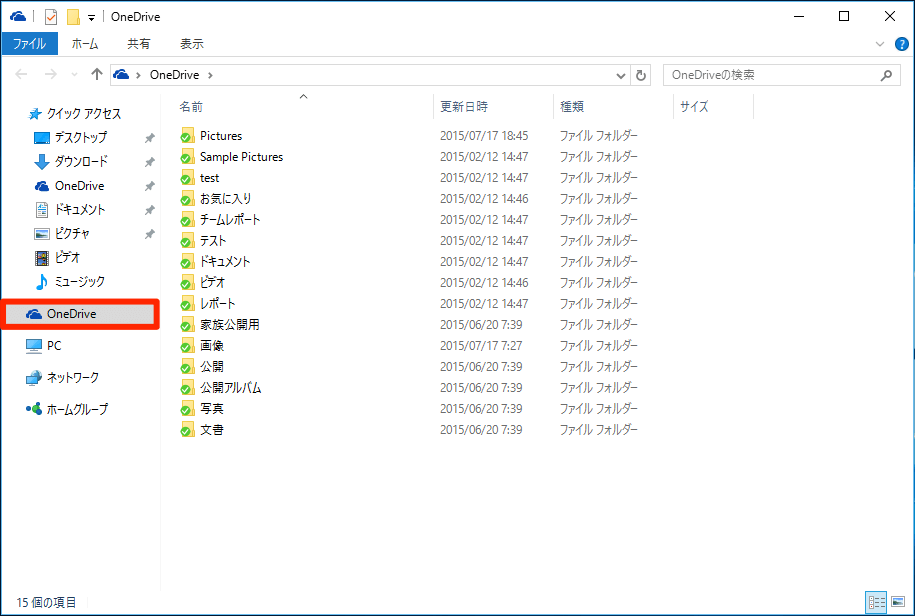Go forward with the right arrow button
Screen dimensions: 915x616
pos(51,74)
